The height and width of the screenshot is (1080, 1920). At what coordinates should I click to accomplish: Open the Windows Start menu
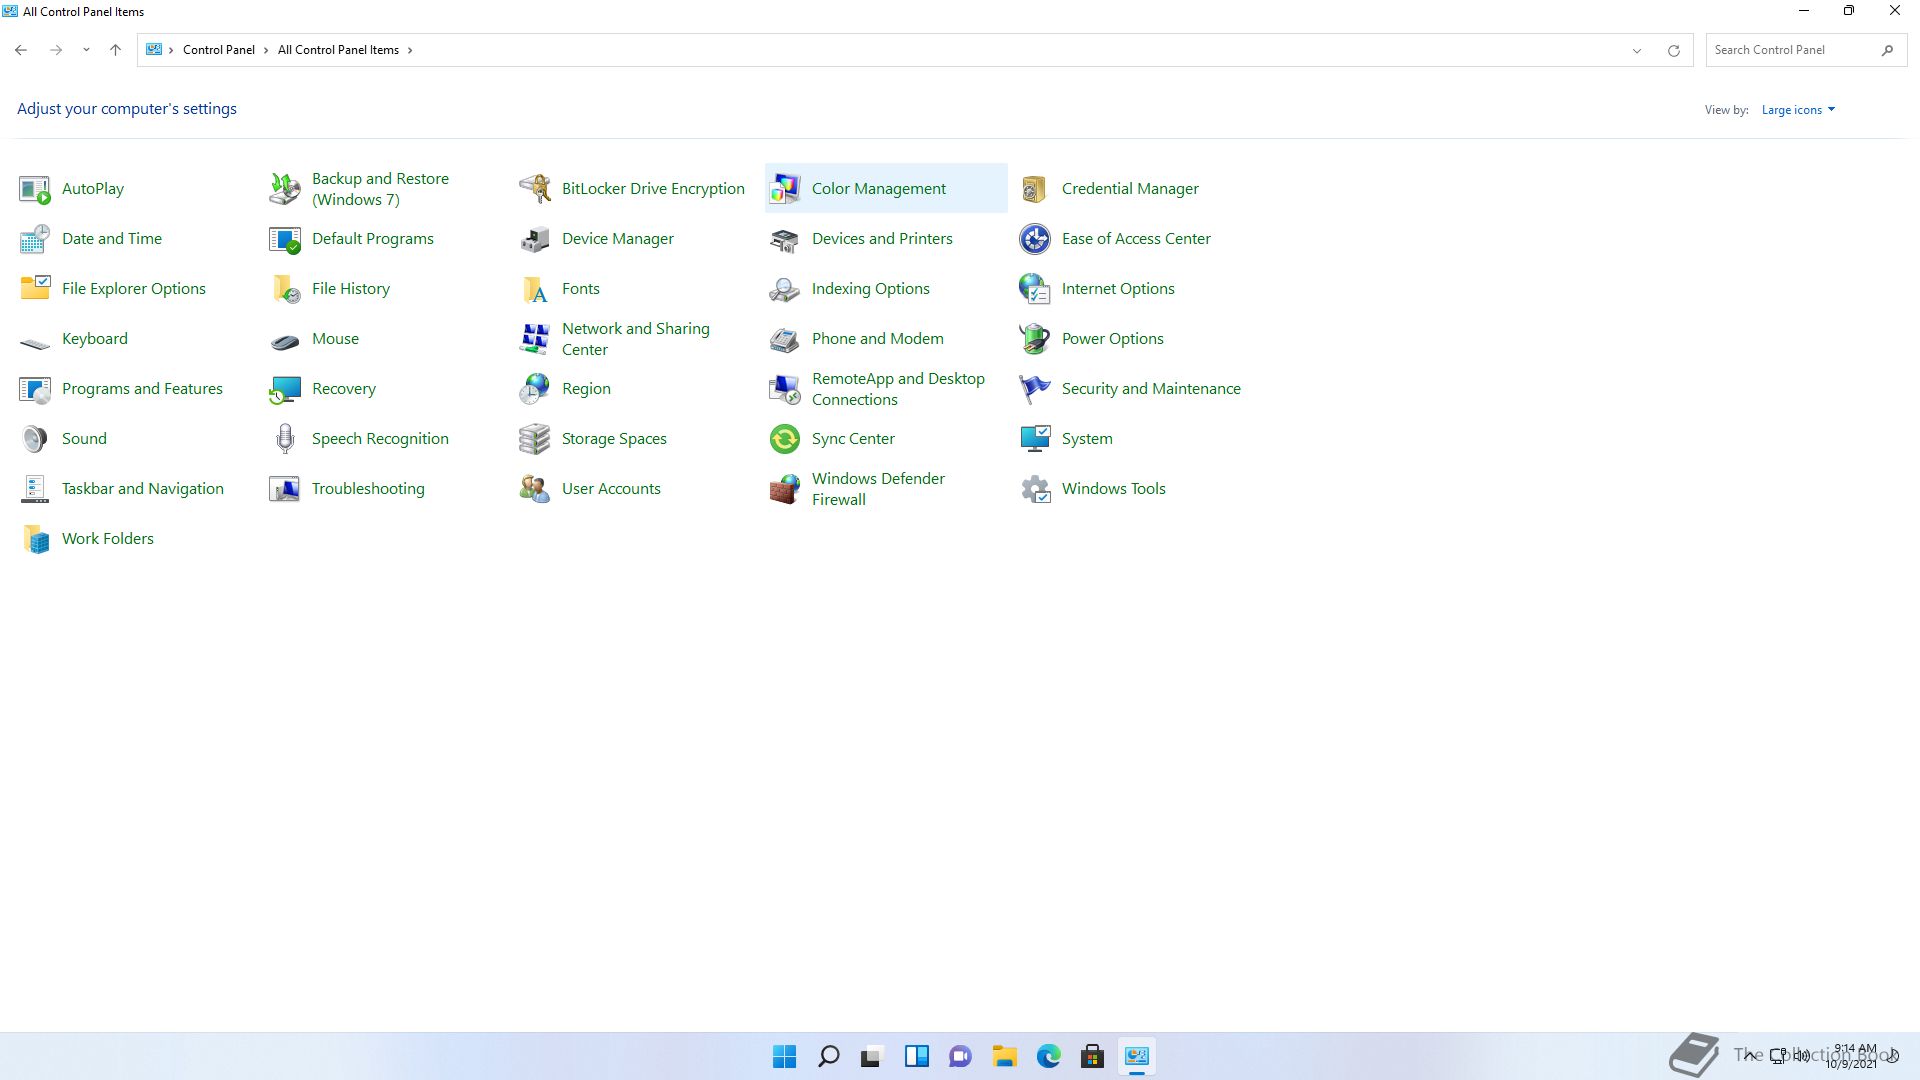pyautogui.click(x=785, y=1056)
